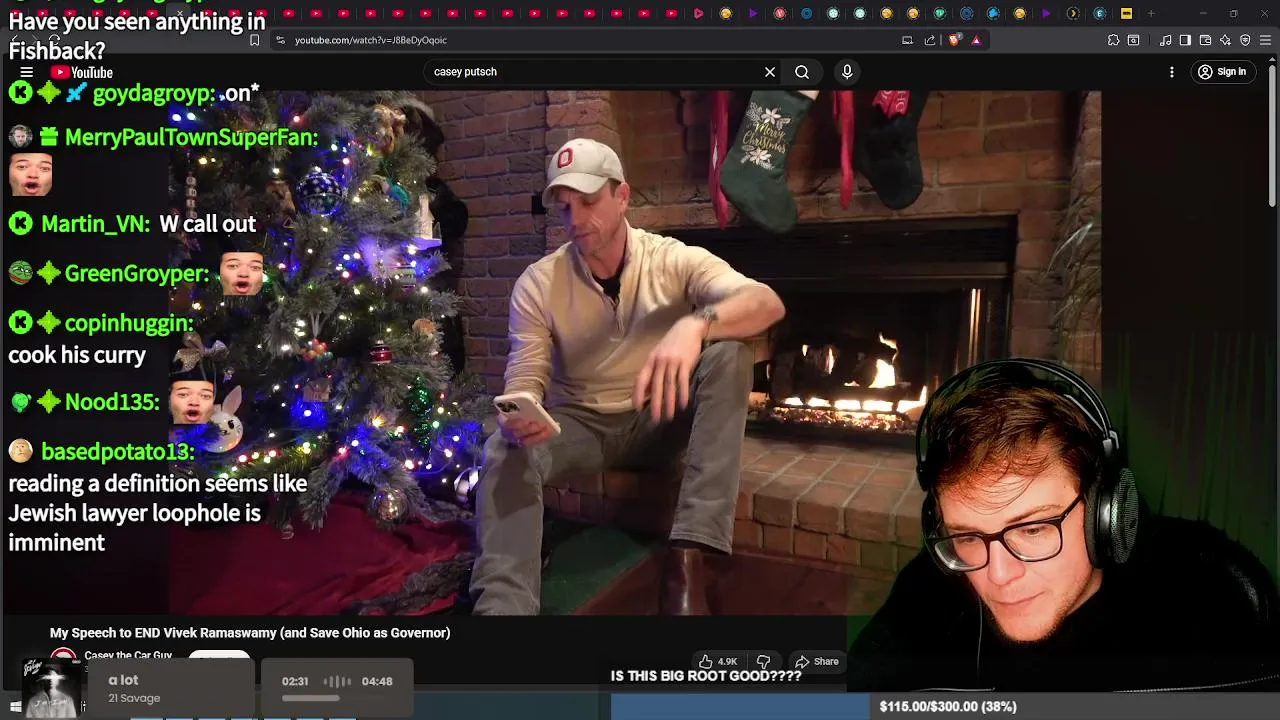Open the Brave VPN shield icon

pos(1245,40)
